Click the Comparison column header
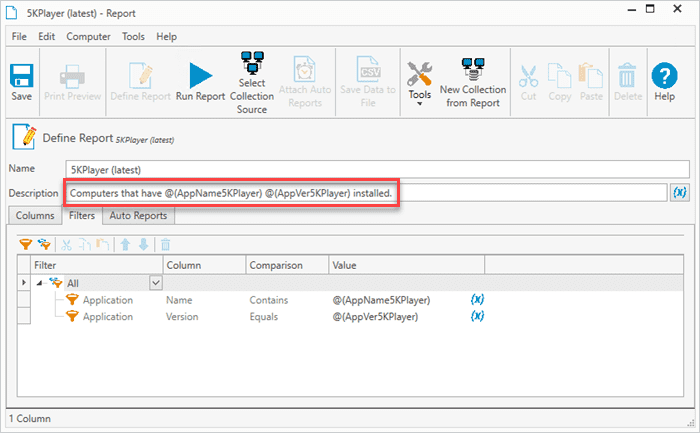 click(288, 265)
